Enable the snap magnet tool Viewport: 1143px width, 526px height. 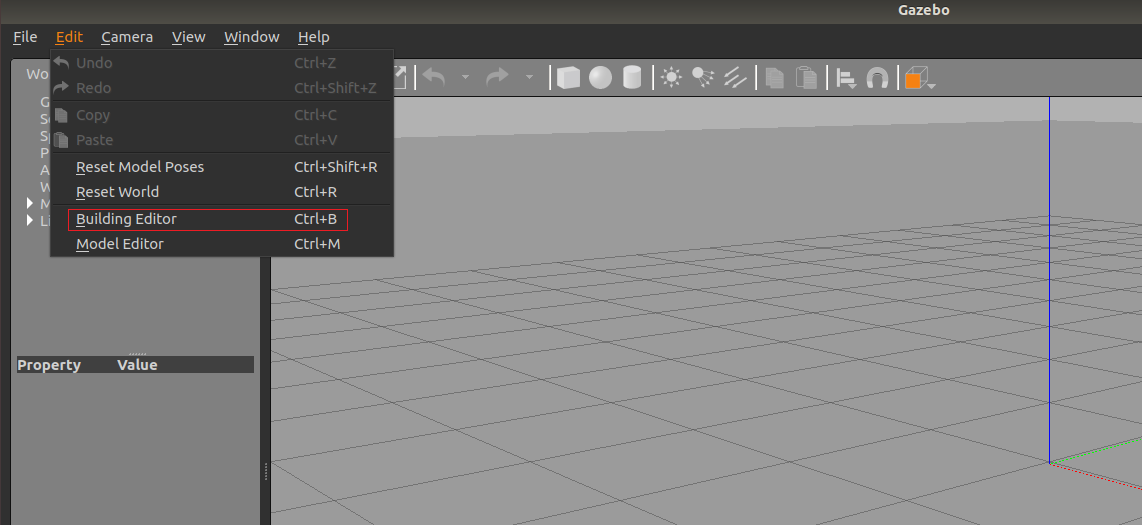tap(877, 78)
